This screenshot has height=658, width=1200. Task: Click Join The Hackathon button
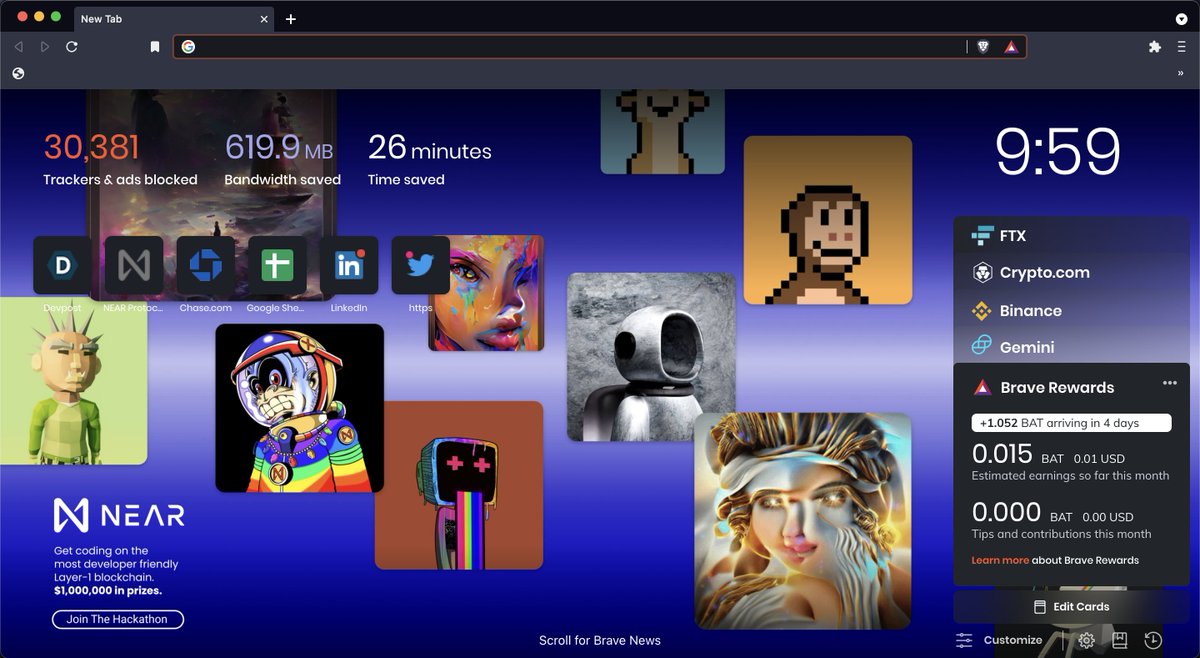[118, 619]
